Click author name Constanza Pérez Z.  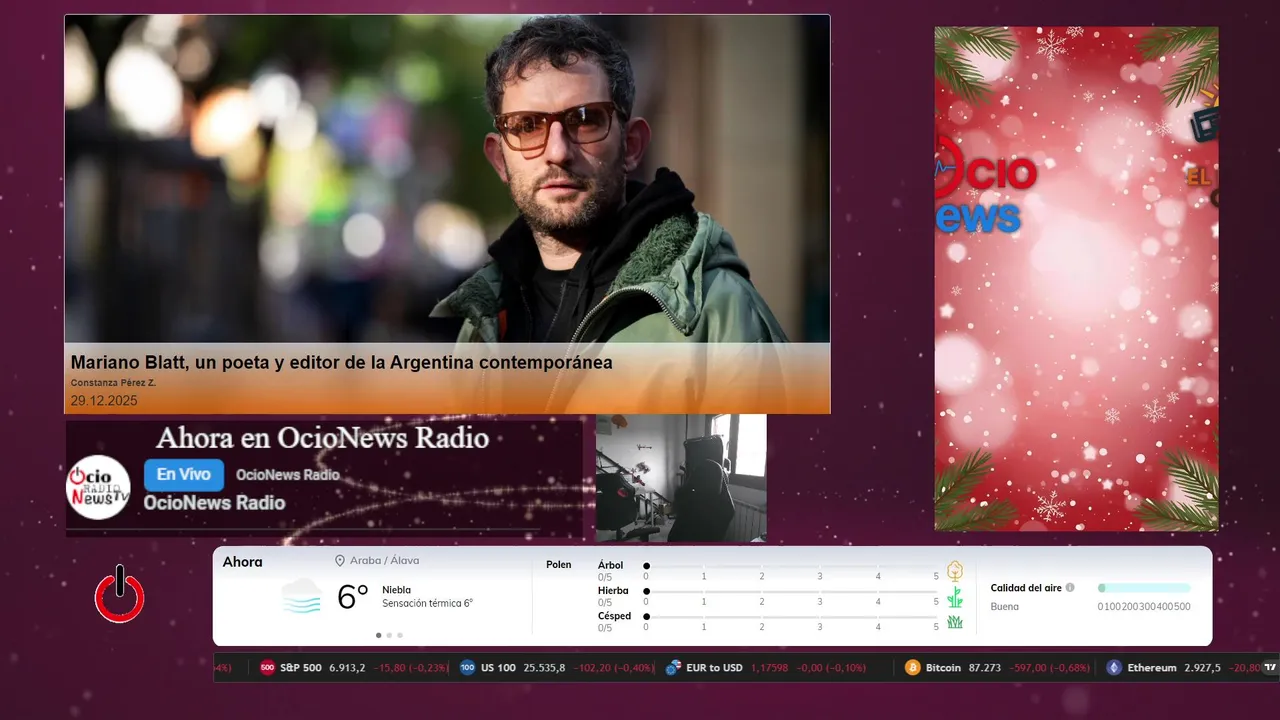(113, 383)
